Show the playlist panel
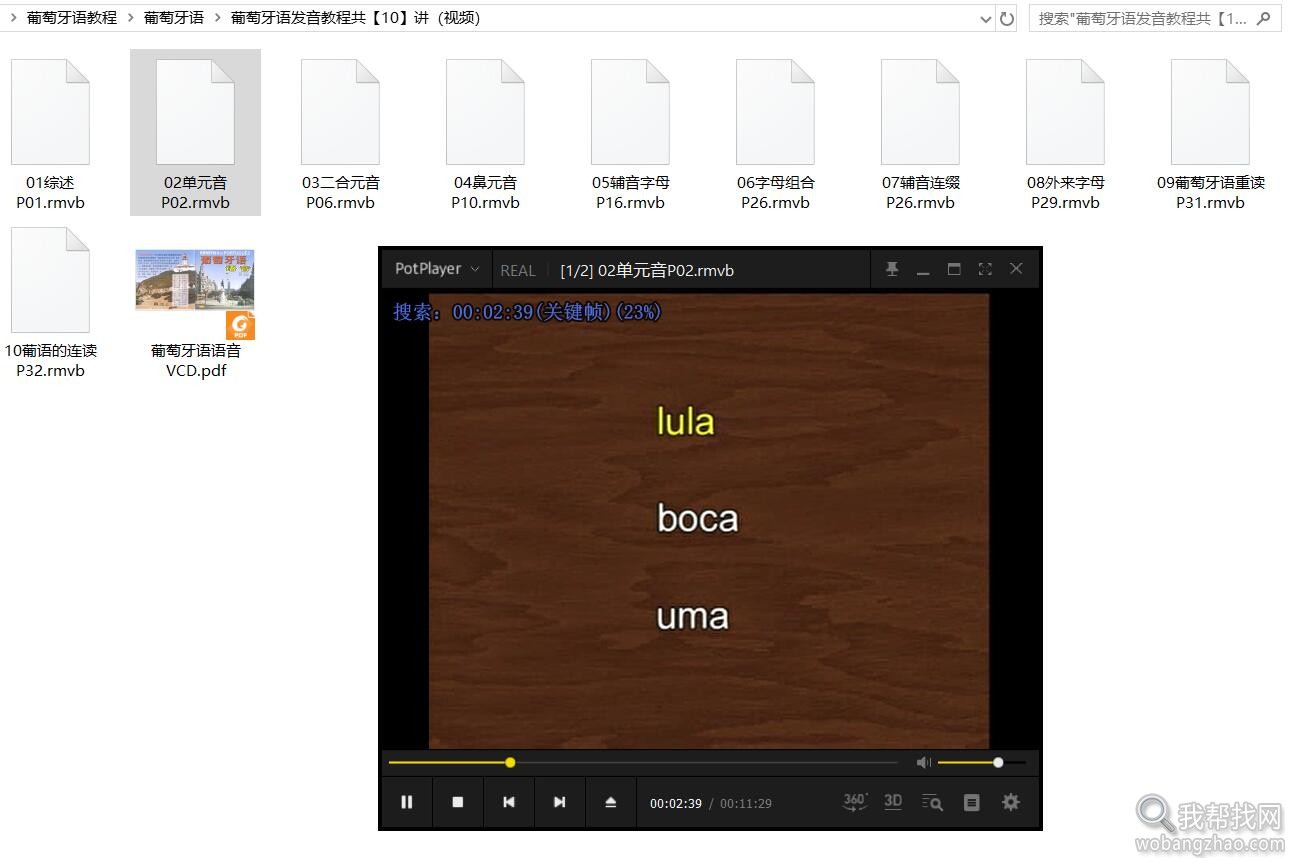Image resolution: width=1290 pixels, height=863 pixels. tap(971, 802)
